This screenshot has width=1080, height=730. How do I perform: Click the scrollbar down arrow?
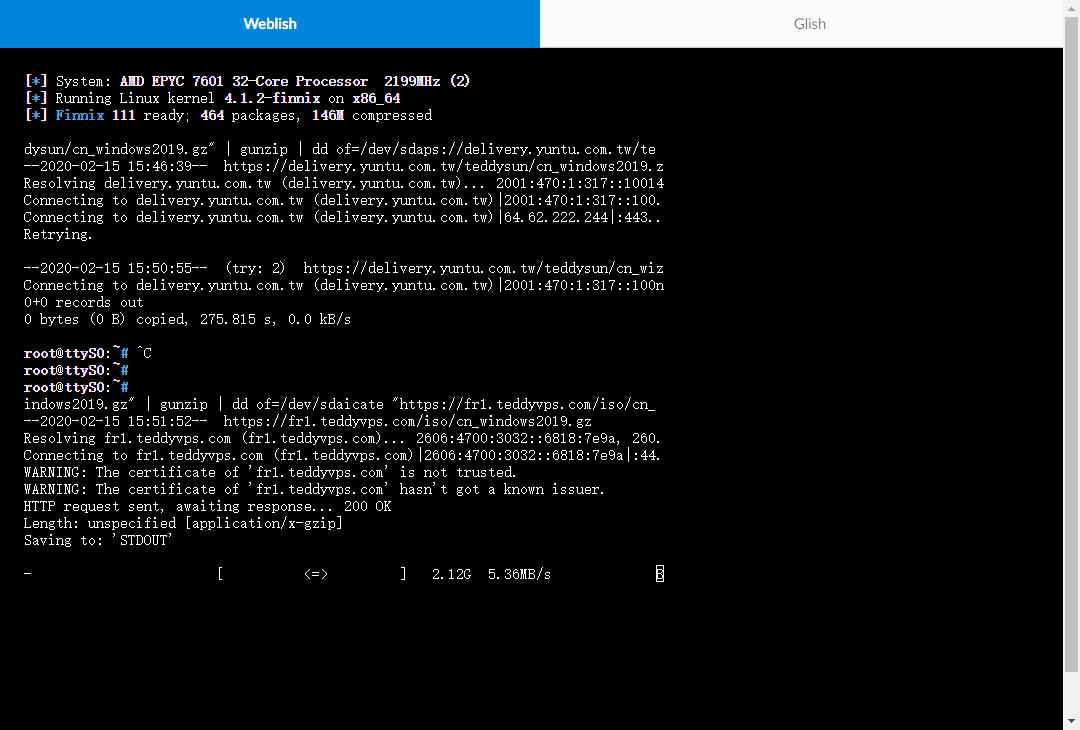[x=1072, y=722]
